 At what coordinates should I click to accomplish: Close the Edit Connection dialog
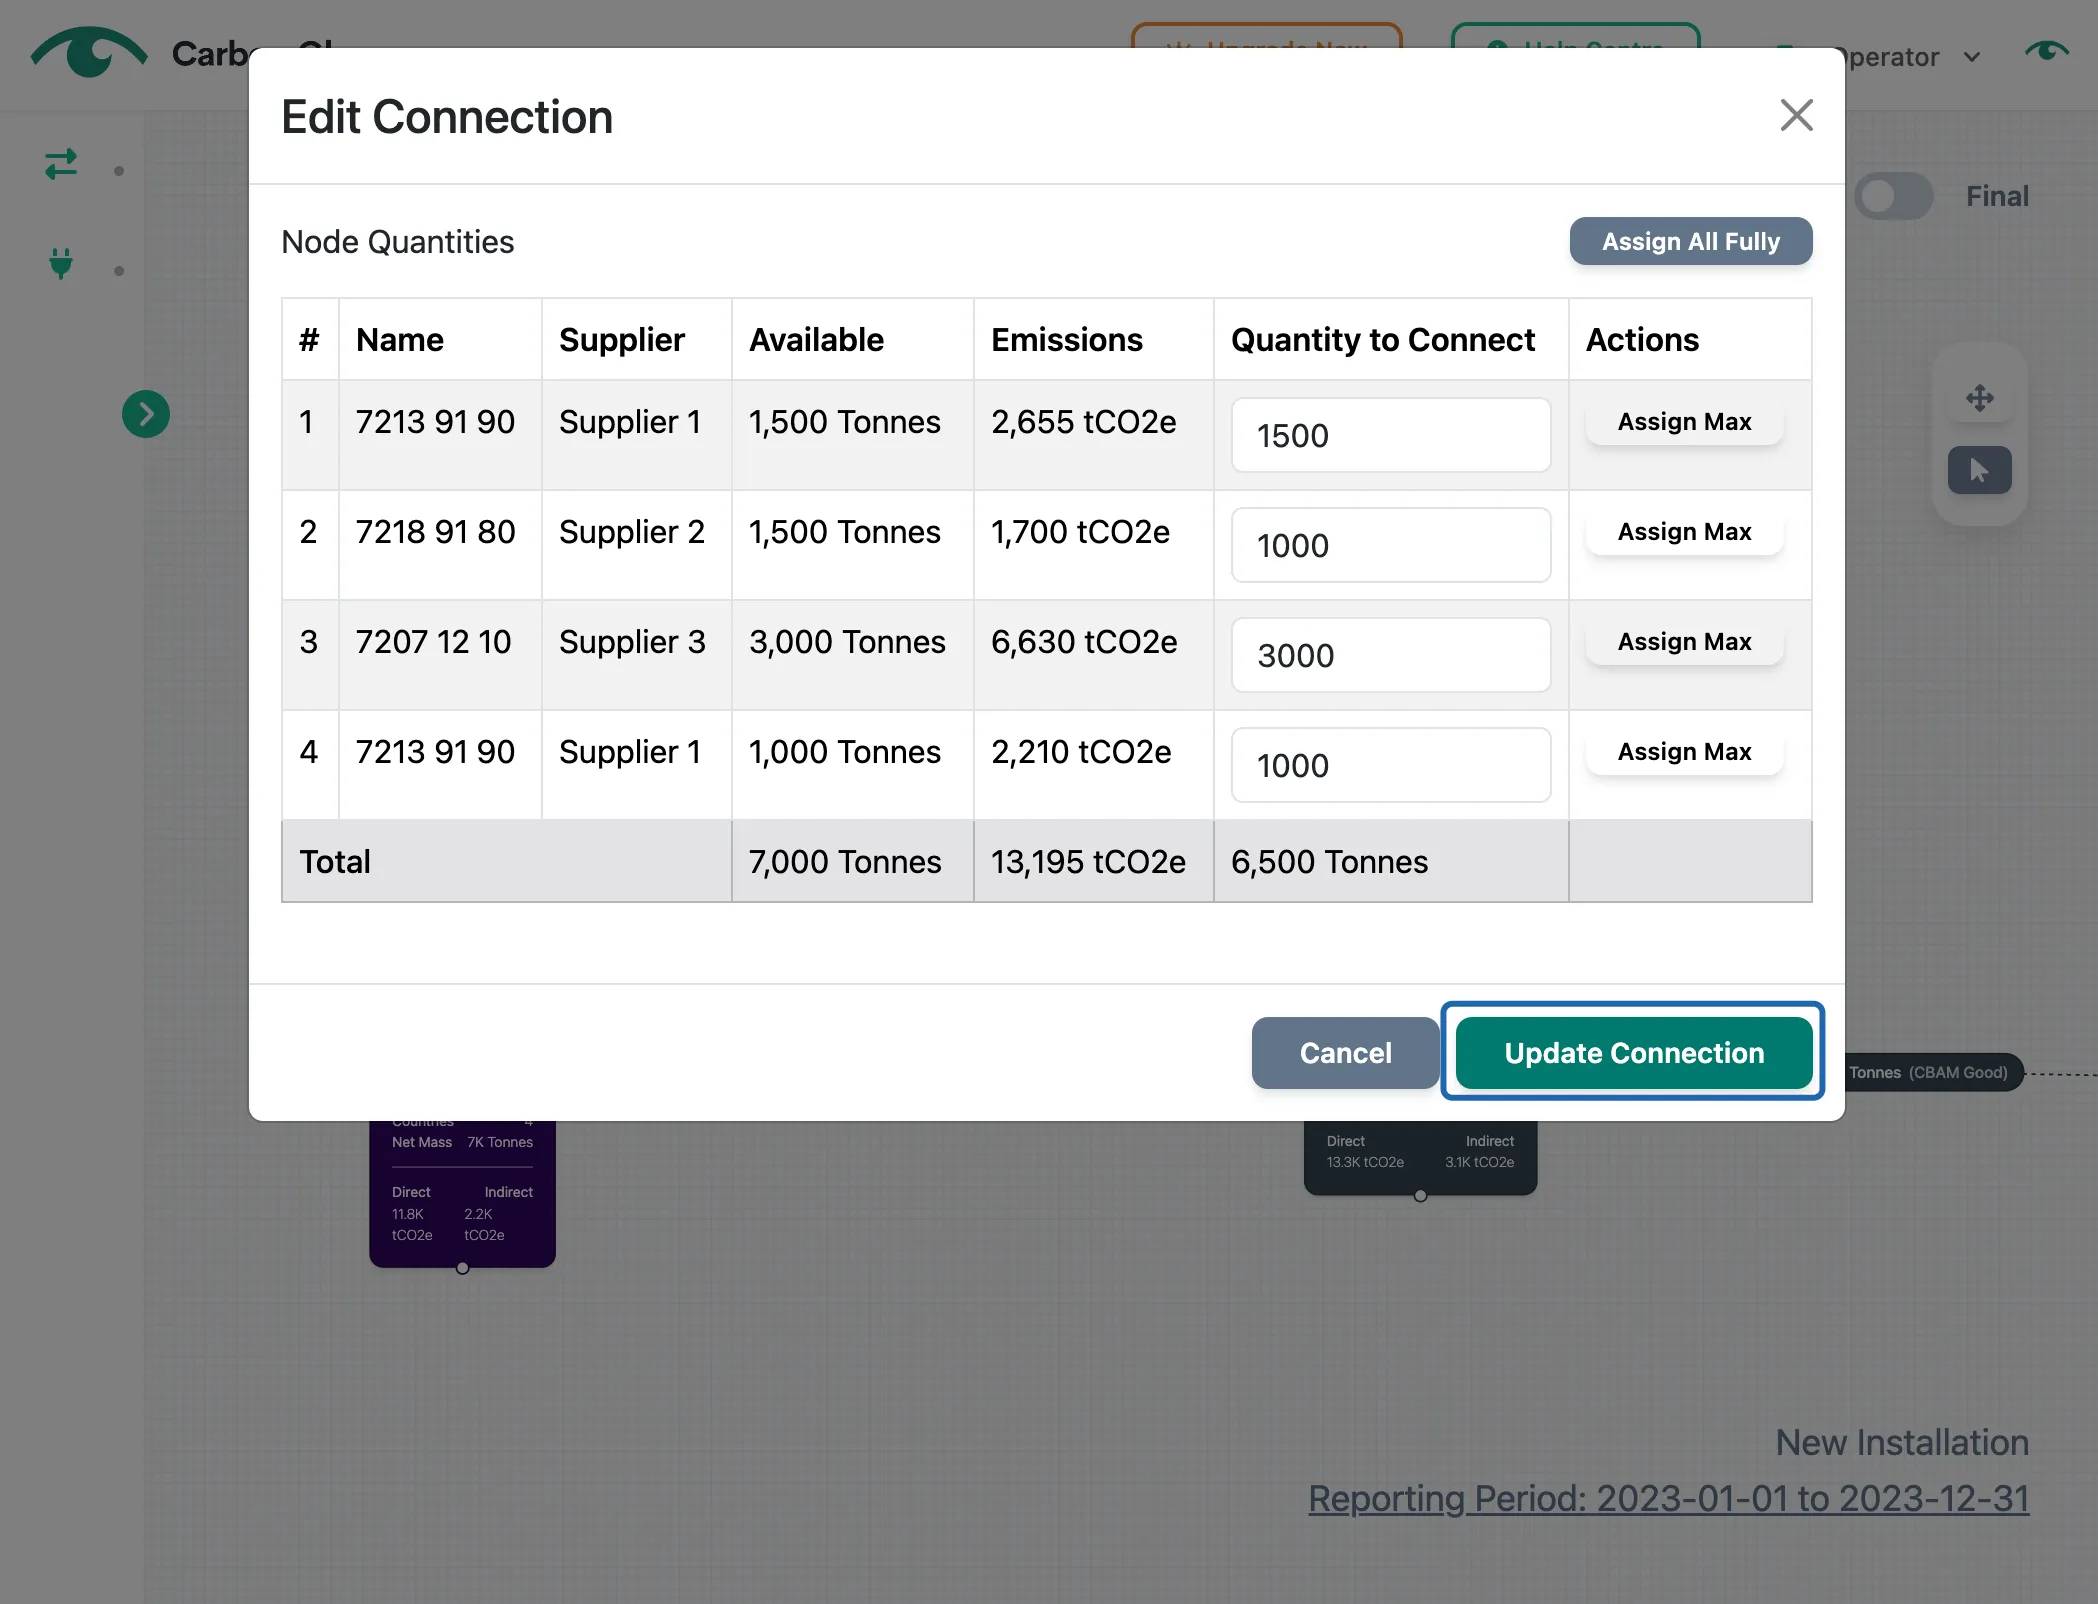pos(1796,116)
